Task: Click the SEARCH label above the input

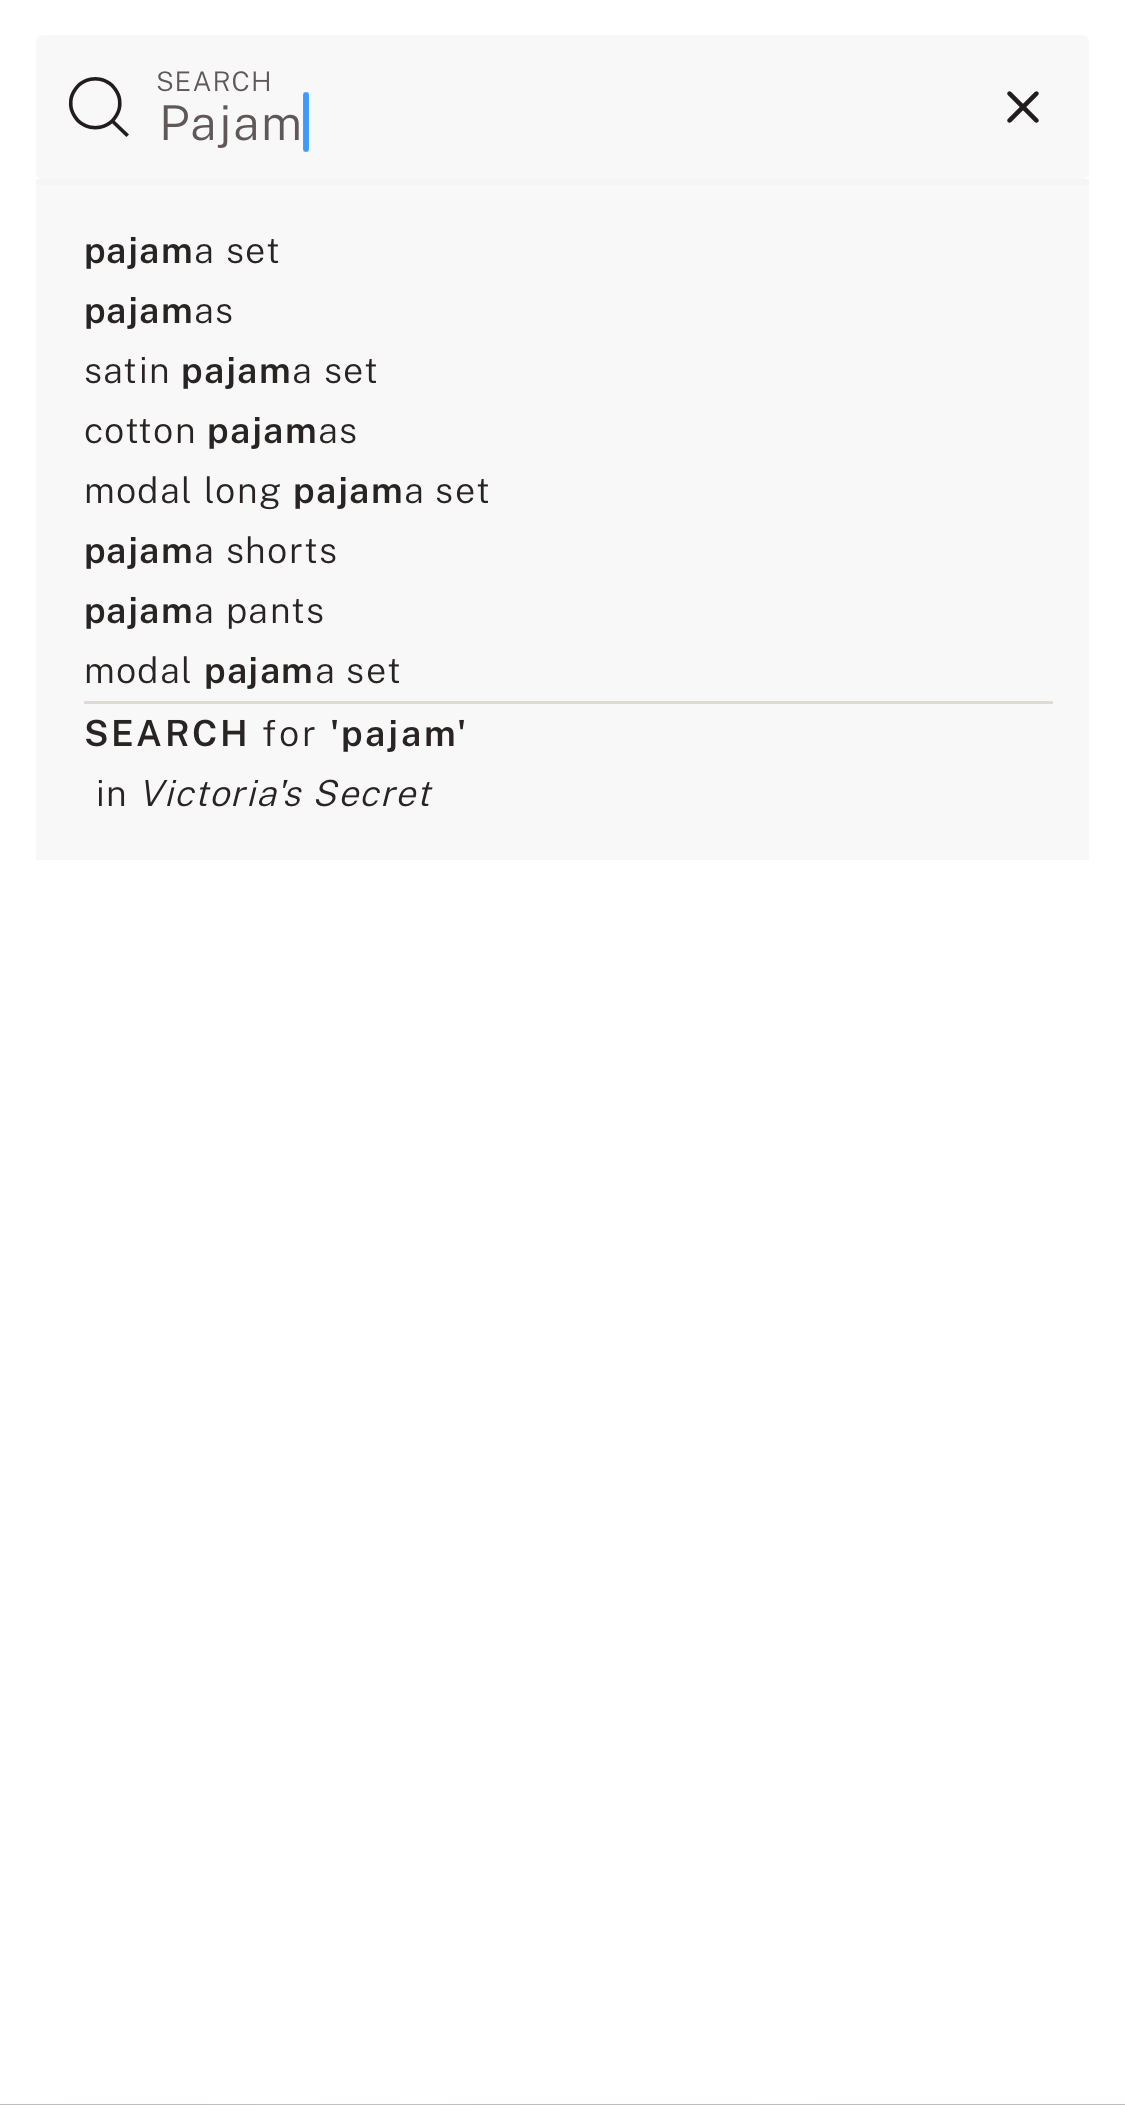Action: (214, 79)
